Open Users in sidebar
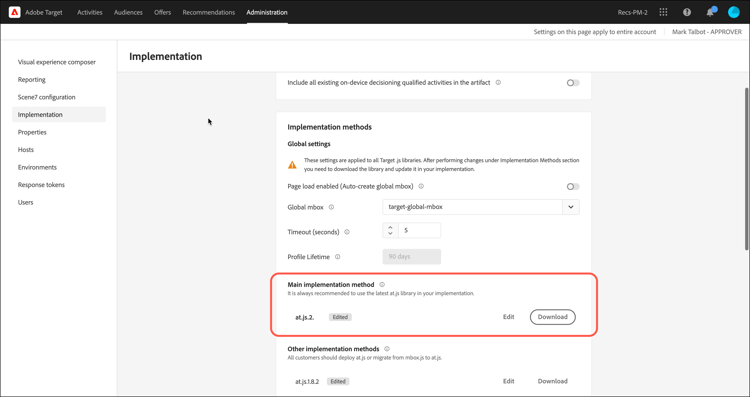Viewport: 750px width, 397px height. coord(25,202)
